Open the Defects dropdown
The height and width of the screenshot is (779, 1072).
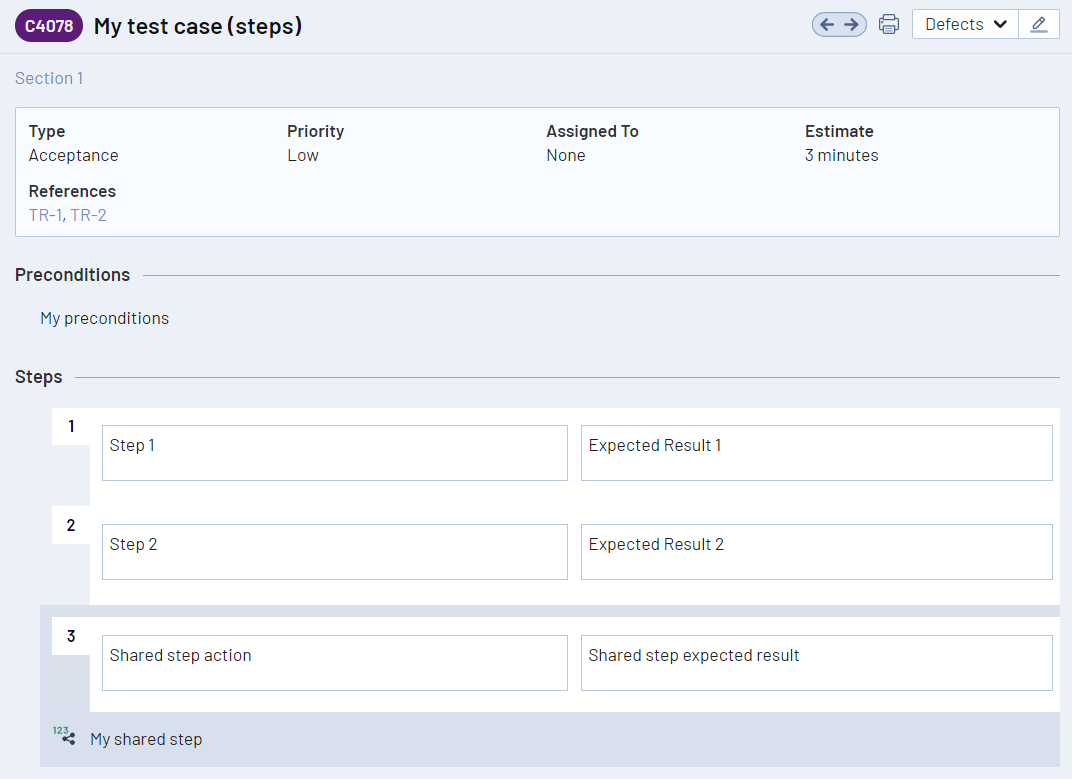click(x=965, y=25)
